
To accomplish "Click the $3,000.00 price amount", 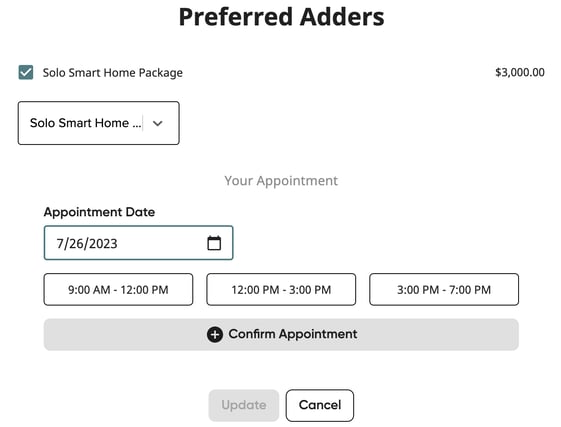I will click(x=520, y=72).
